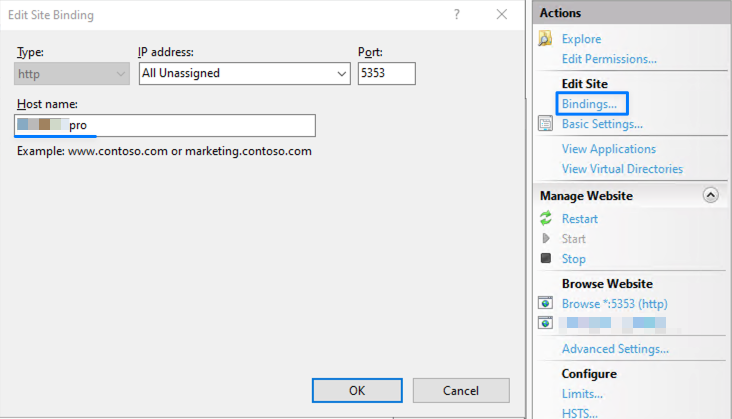
Task: Close the Edit Site Binding dialog
Action: [x=502, y=15]
